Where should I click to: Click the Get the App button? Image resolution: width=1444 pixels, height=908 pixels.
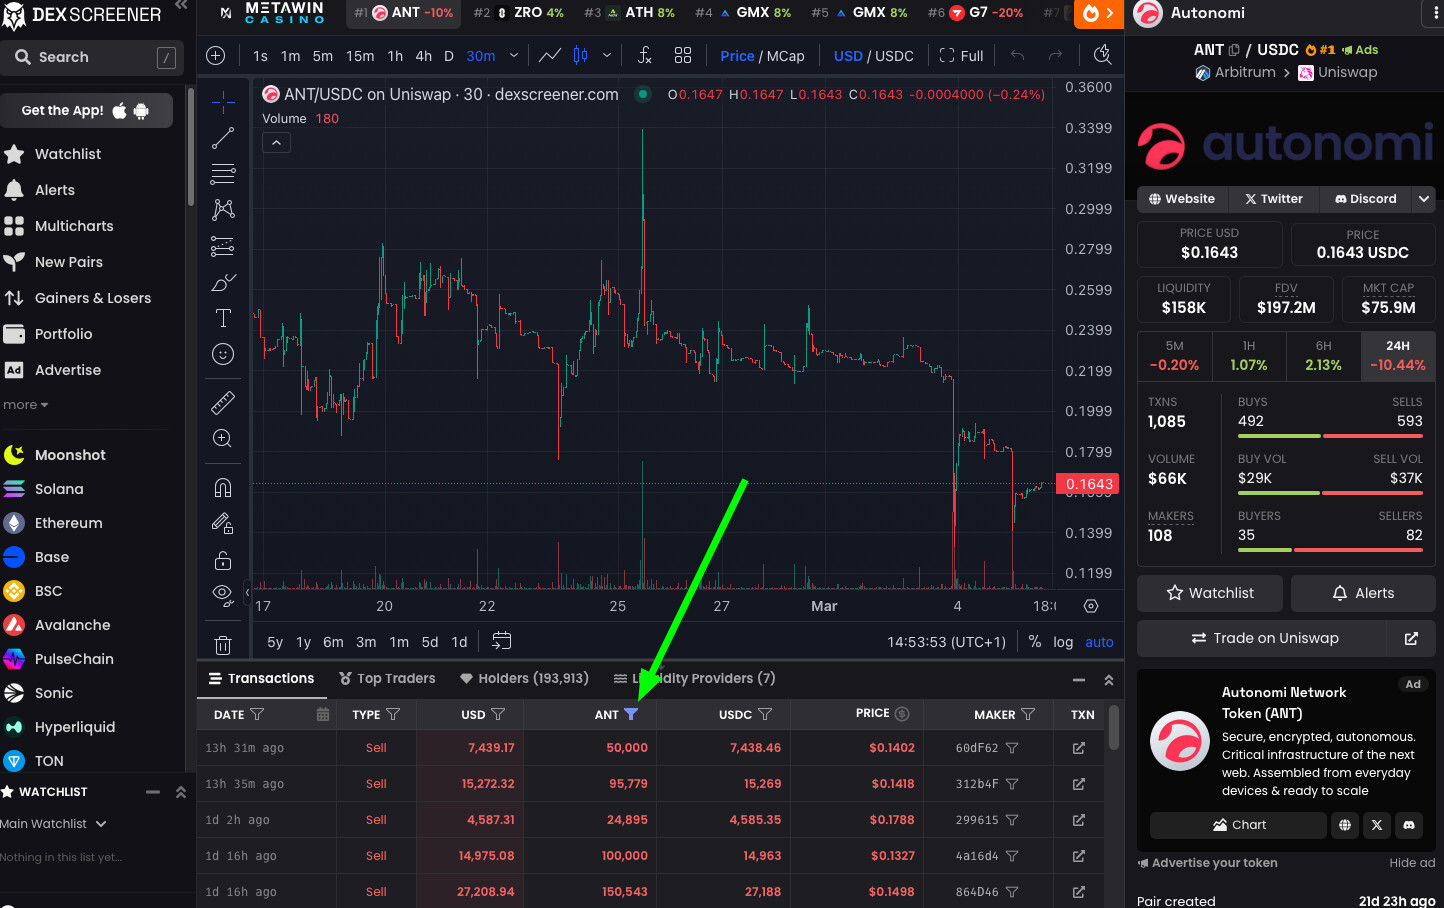coord(86,110)
